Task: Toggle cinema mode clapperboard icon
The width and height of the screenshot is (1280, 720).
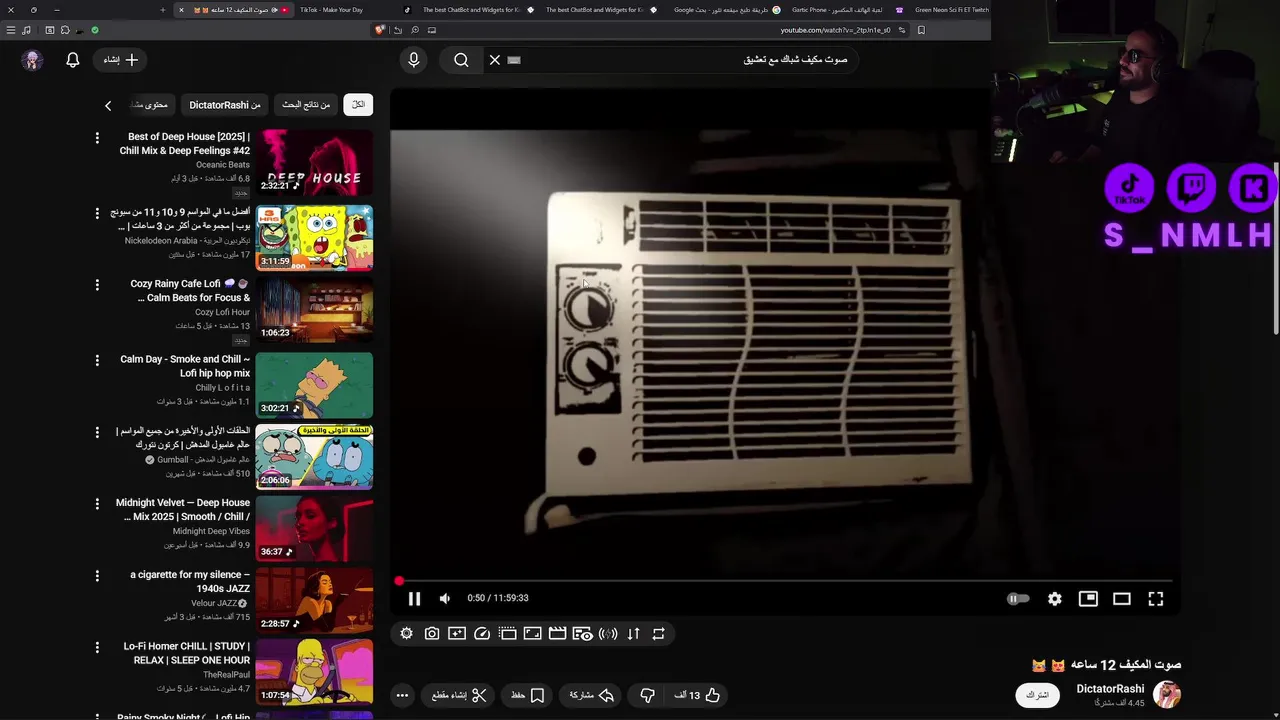Action: coord(557,633)
